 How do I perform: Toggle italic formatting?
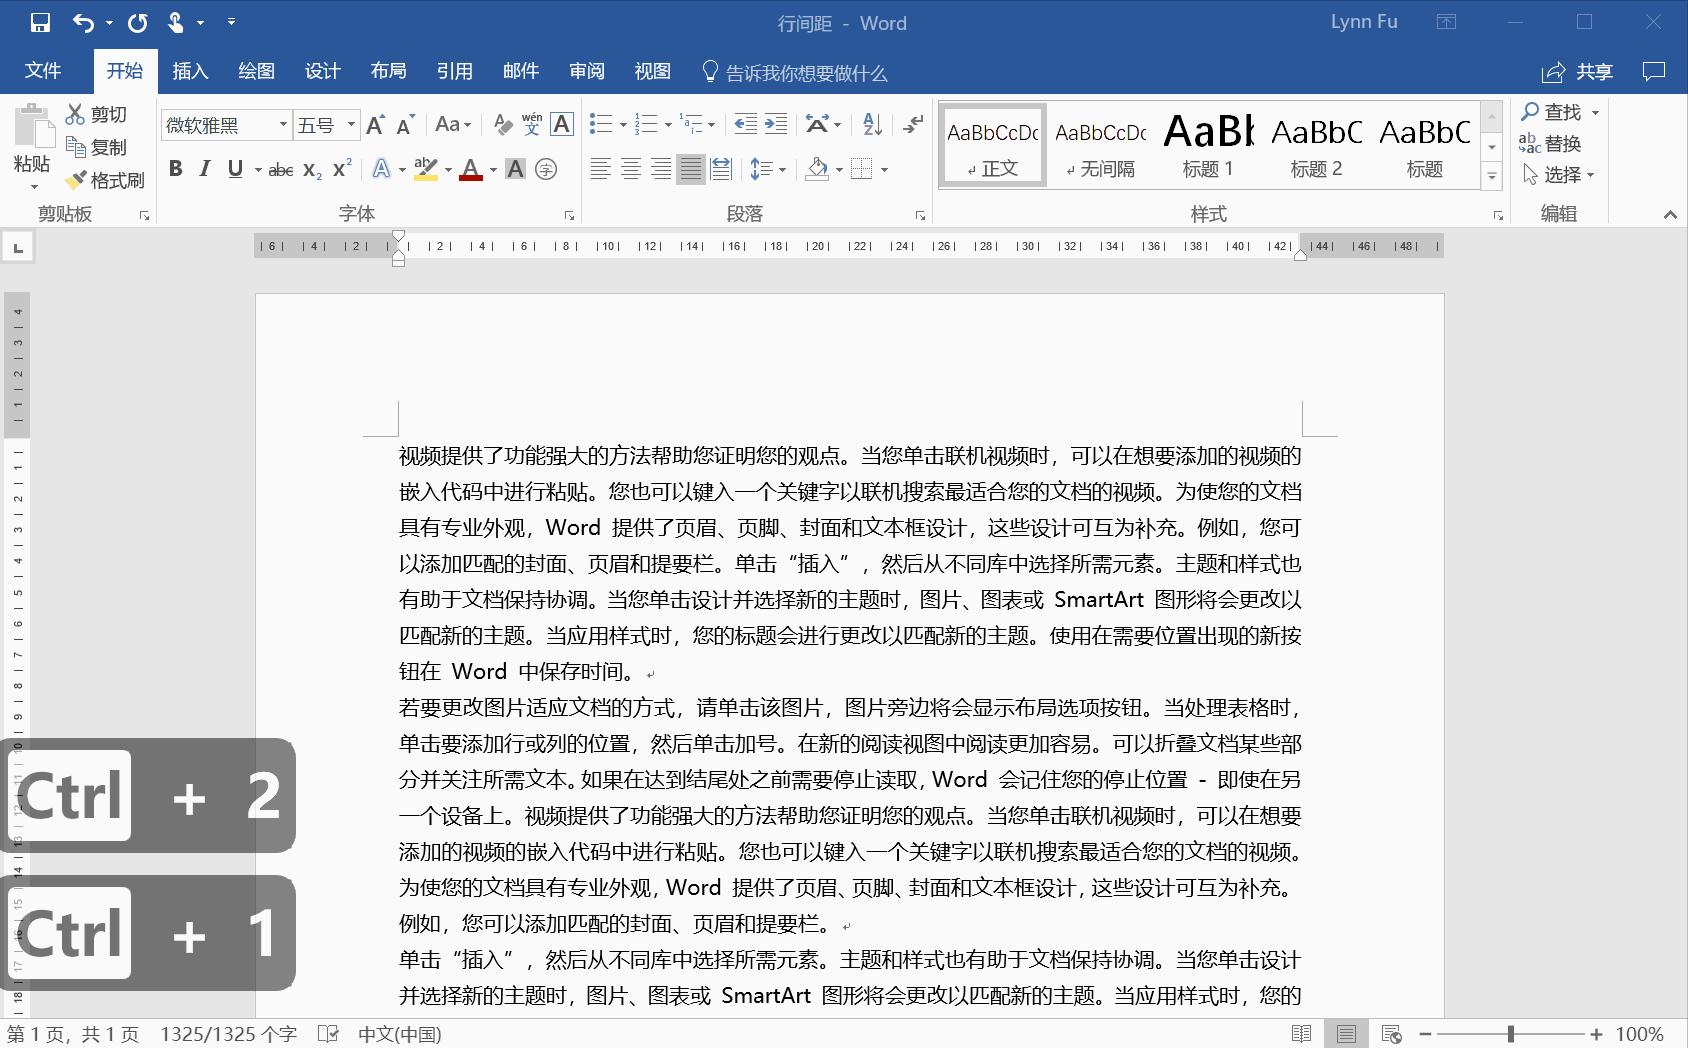(204, 169)
